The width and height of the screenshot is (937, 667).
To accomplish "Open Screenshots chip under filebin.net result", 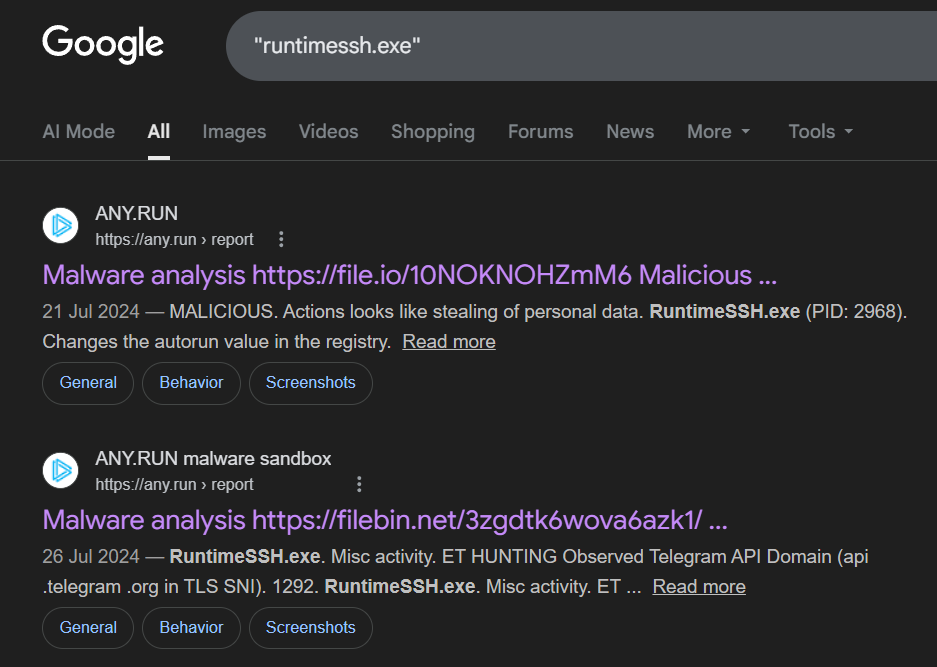I will 311,628.
